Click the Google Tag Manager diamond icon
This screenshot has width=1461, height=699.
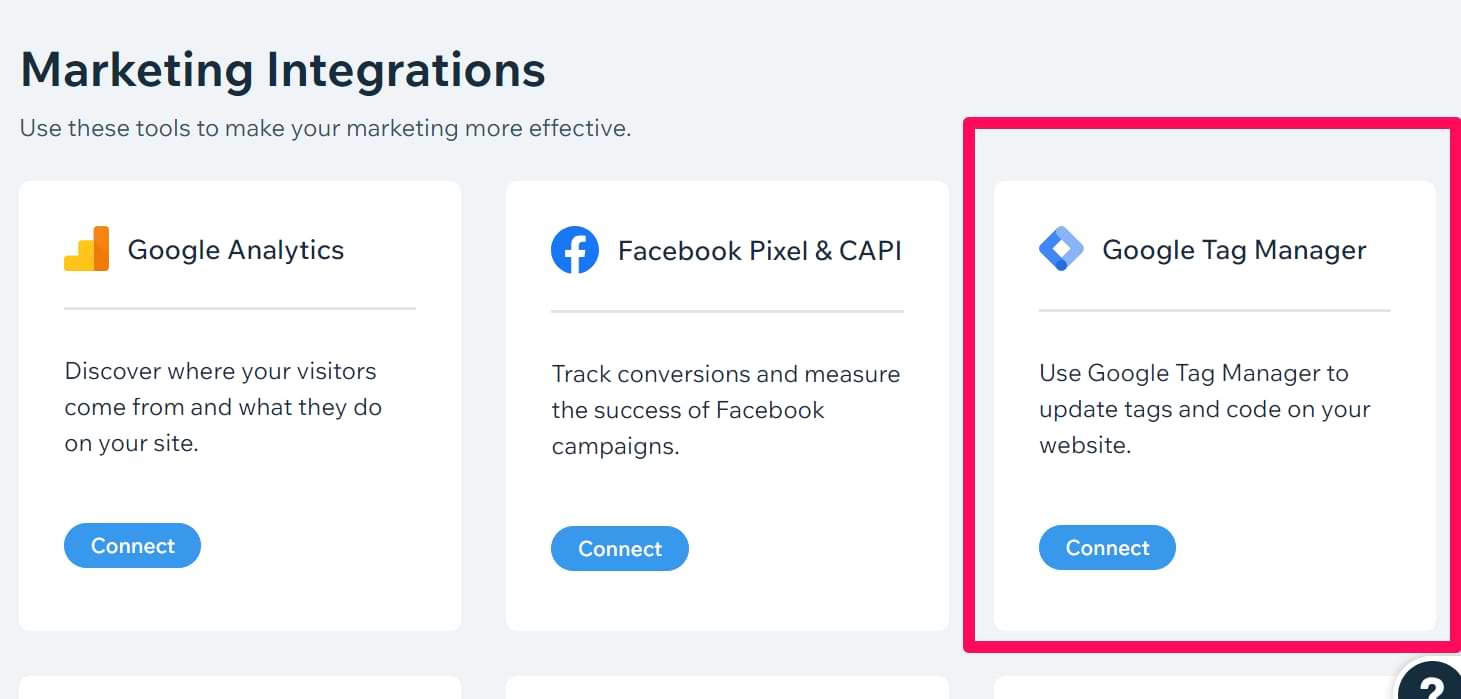coord(1061,250)
